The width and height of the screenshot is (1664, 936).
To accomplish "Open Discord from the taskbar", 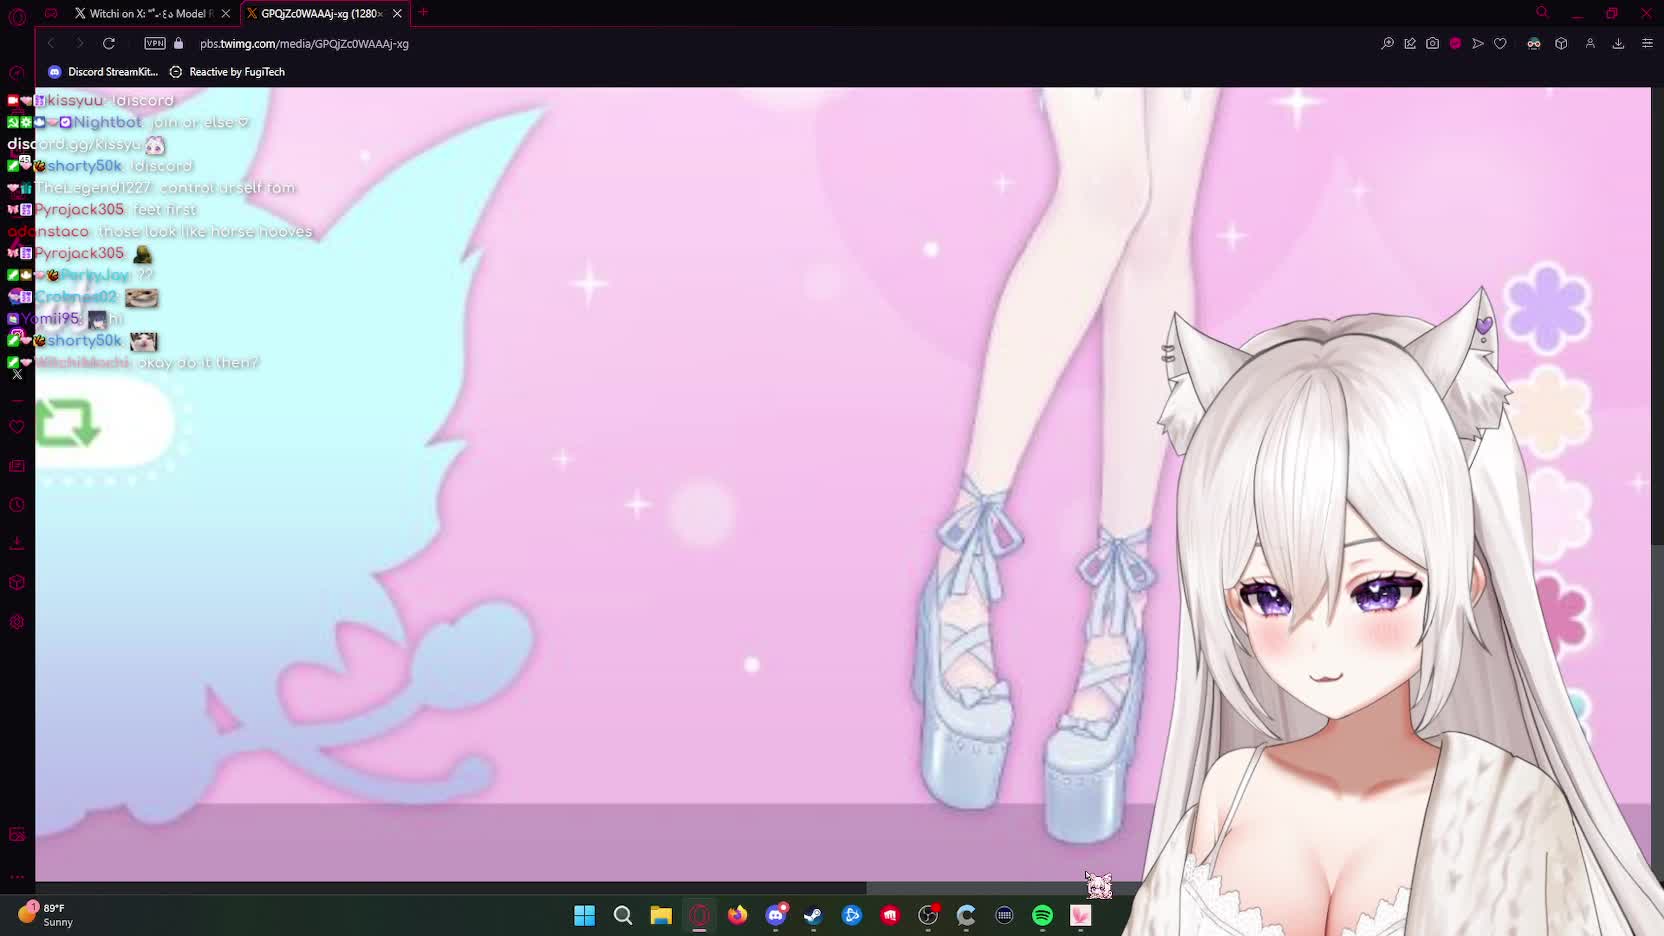I will point(776,915).
